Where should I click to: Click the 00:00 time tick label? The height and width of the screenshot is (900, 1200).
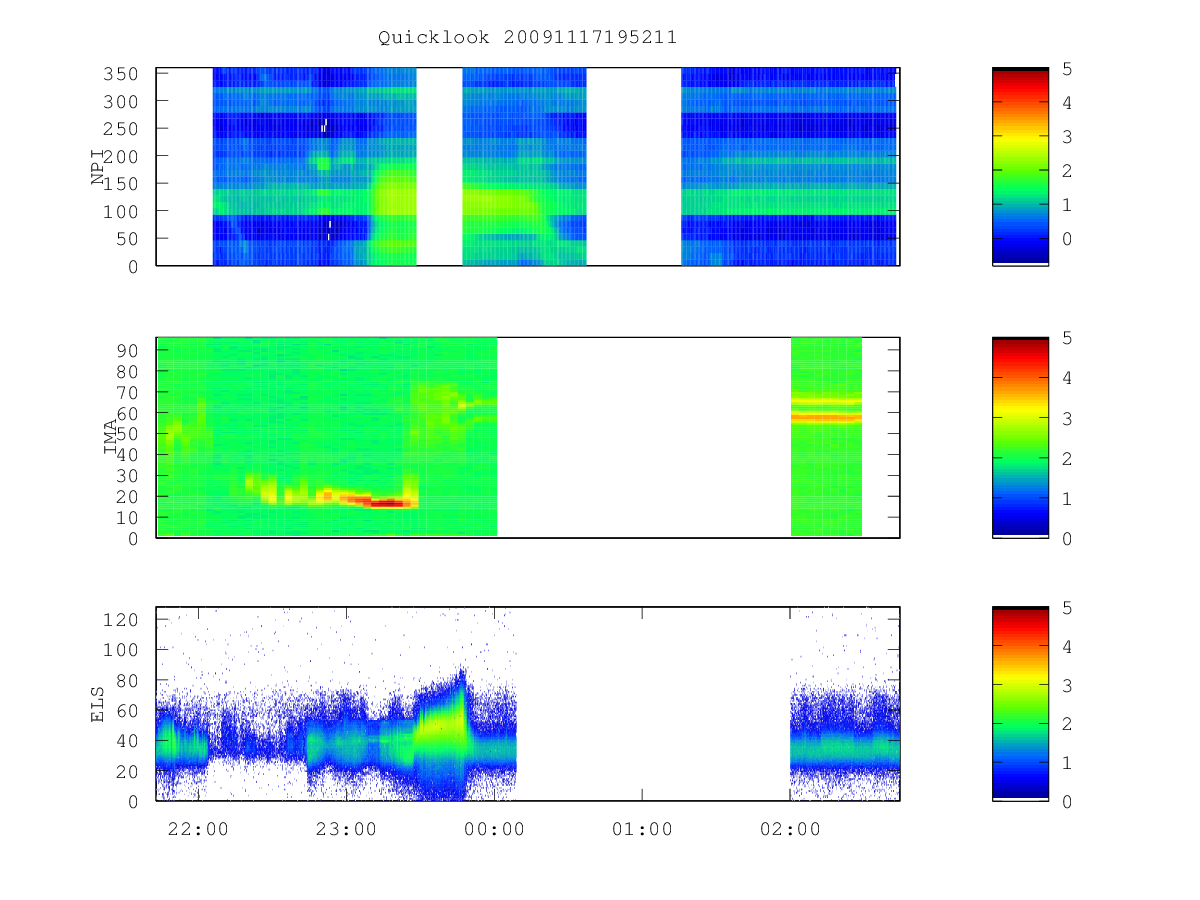494,829
